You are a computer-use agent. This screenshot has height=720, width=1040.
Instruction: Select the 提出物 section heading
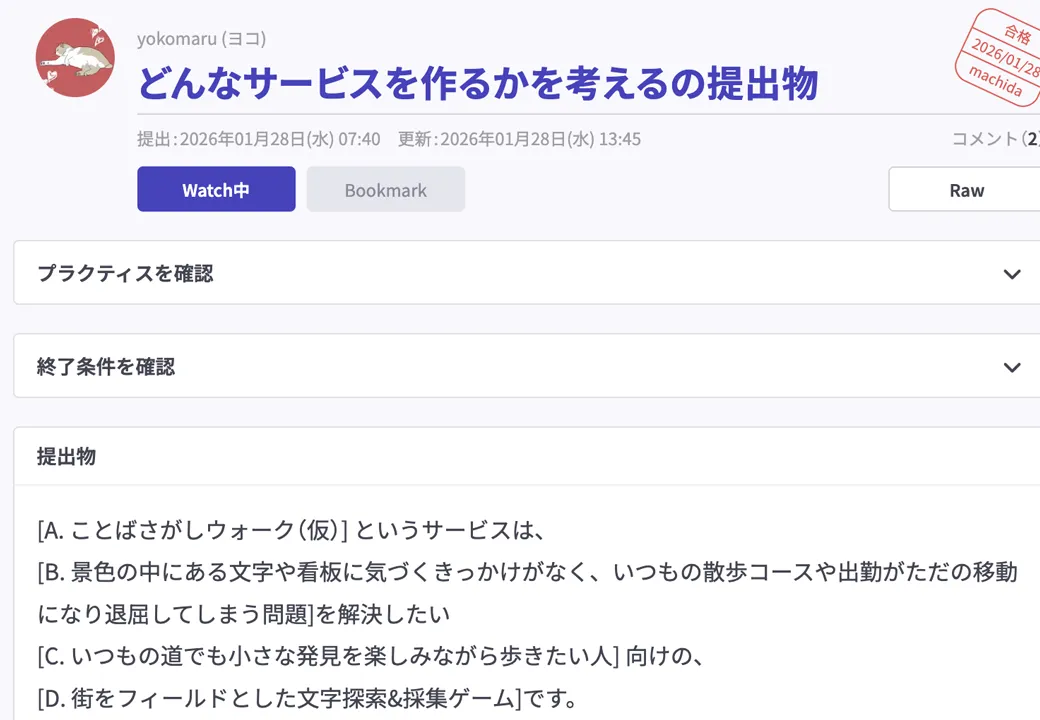[x=66, y=456]
